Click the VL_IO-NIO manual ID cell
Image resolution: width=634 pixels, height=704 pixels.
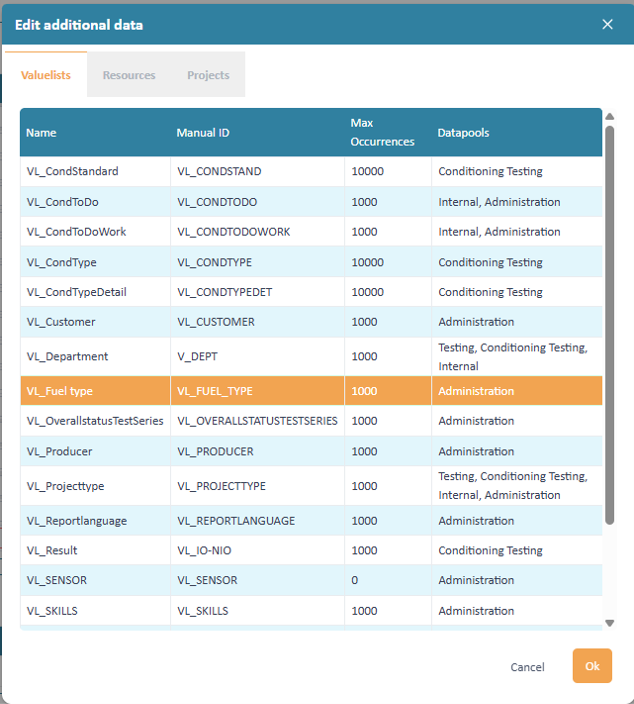(x=257, y=550)
